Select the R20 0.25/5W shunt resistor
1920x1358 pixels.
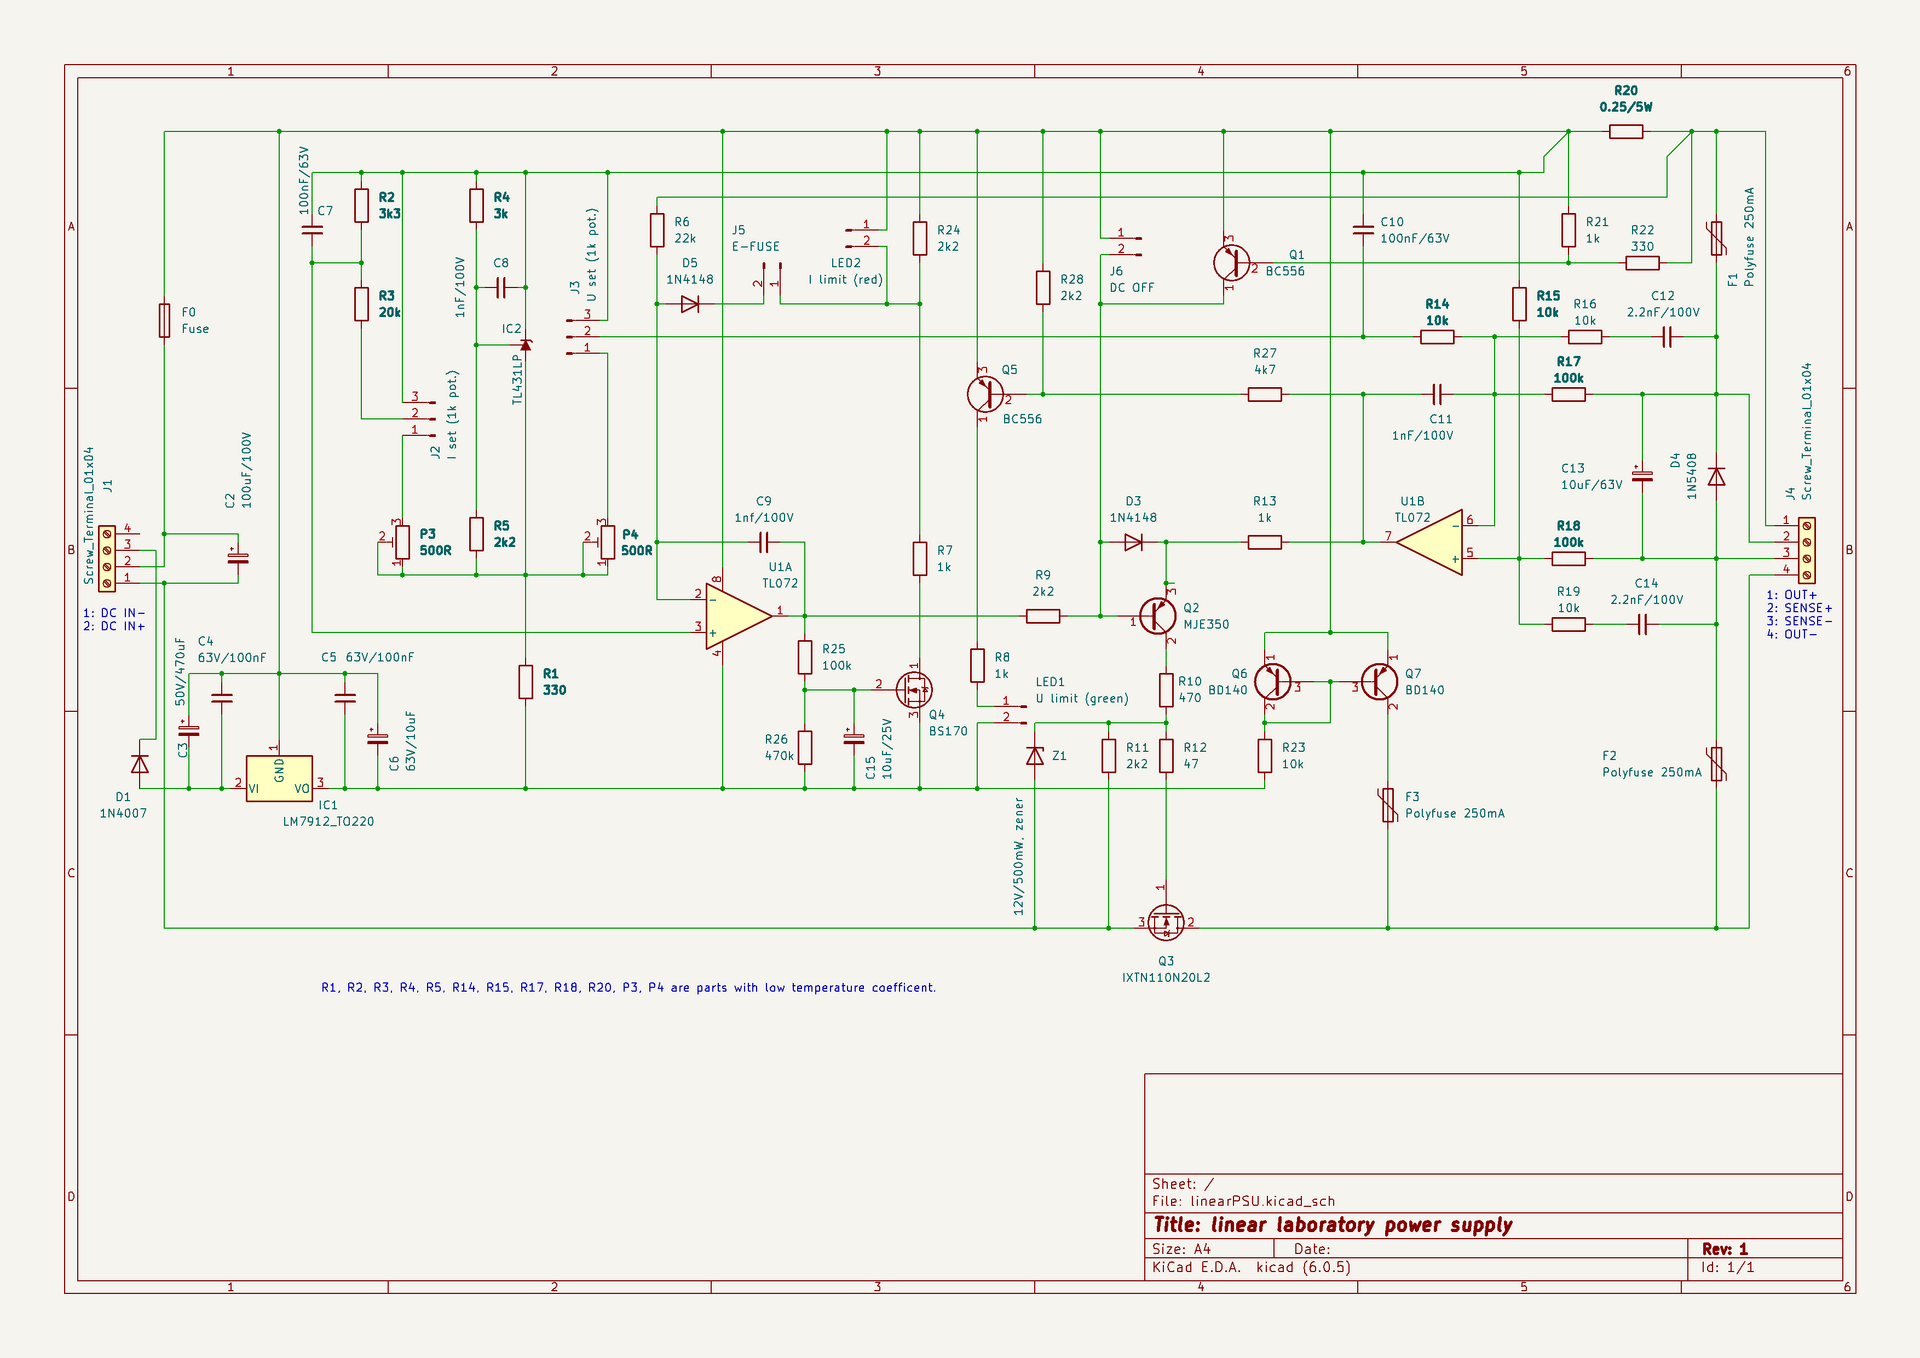click(x=1626, y=131)
